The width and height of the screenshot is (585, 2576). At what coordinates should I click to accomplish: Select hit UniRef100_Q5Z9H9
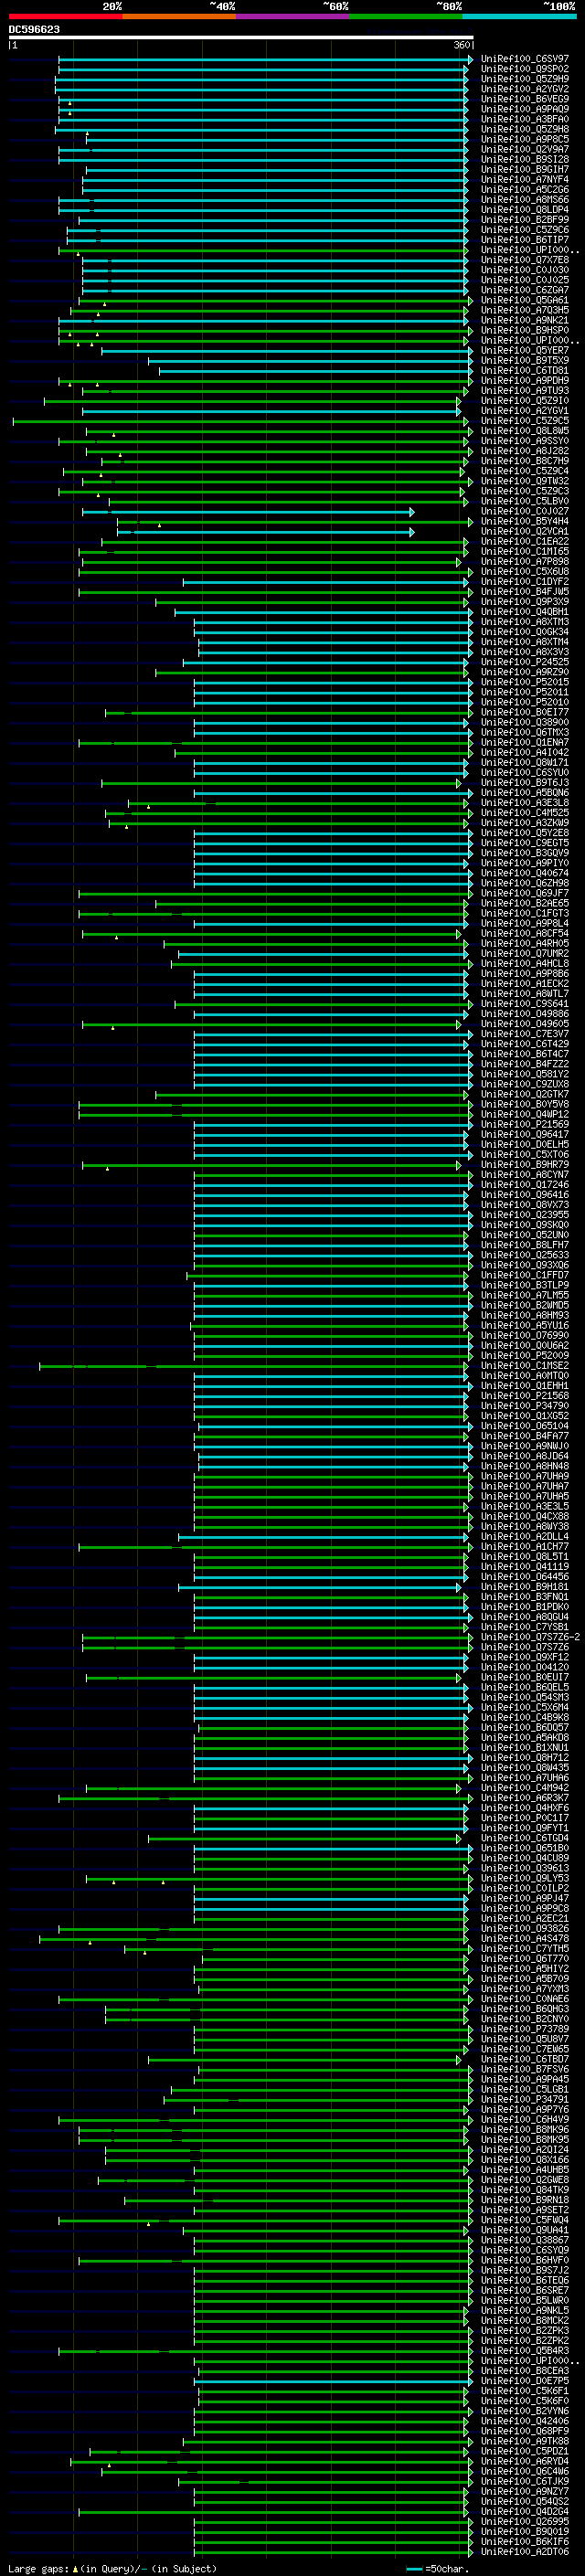pos(525,79)
